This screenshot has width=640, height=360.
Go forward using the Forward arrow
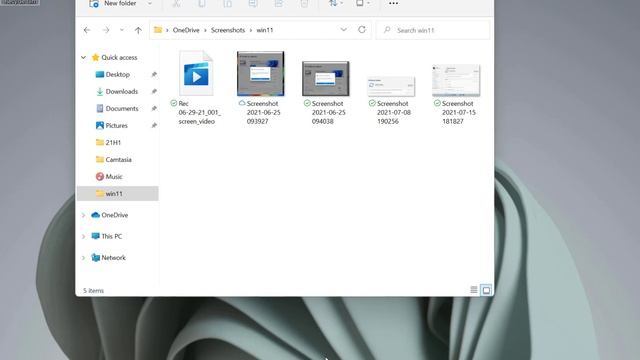click(x=106, y=30)
